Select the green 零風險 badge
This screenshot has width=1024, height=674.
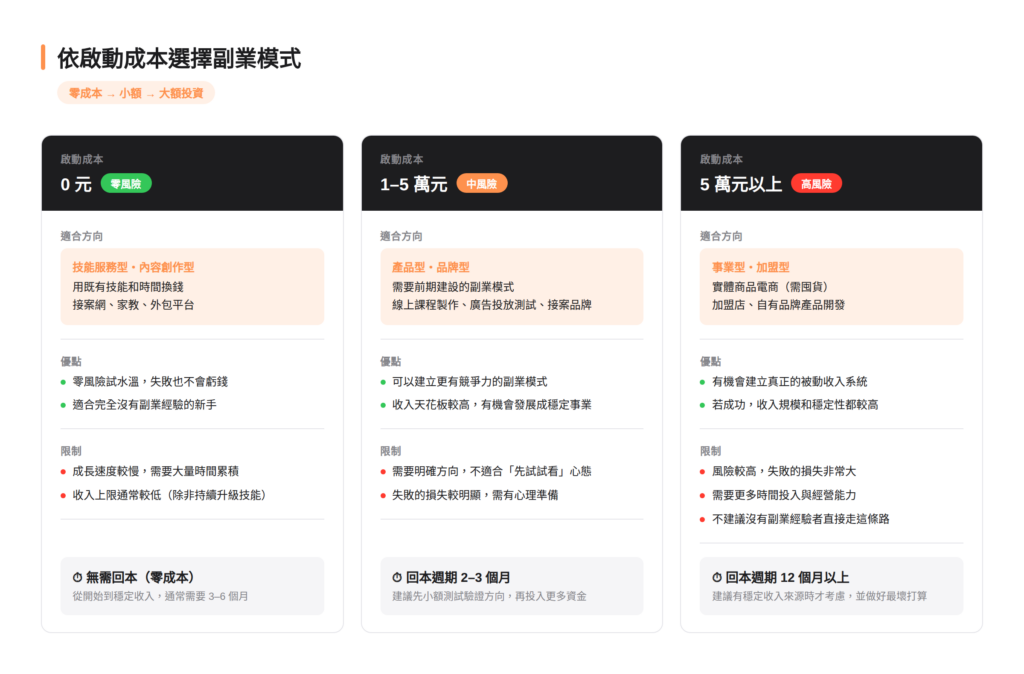click(x=126, y=184)
